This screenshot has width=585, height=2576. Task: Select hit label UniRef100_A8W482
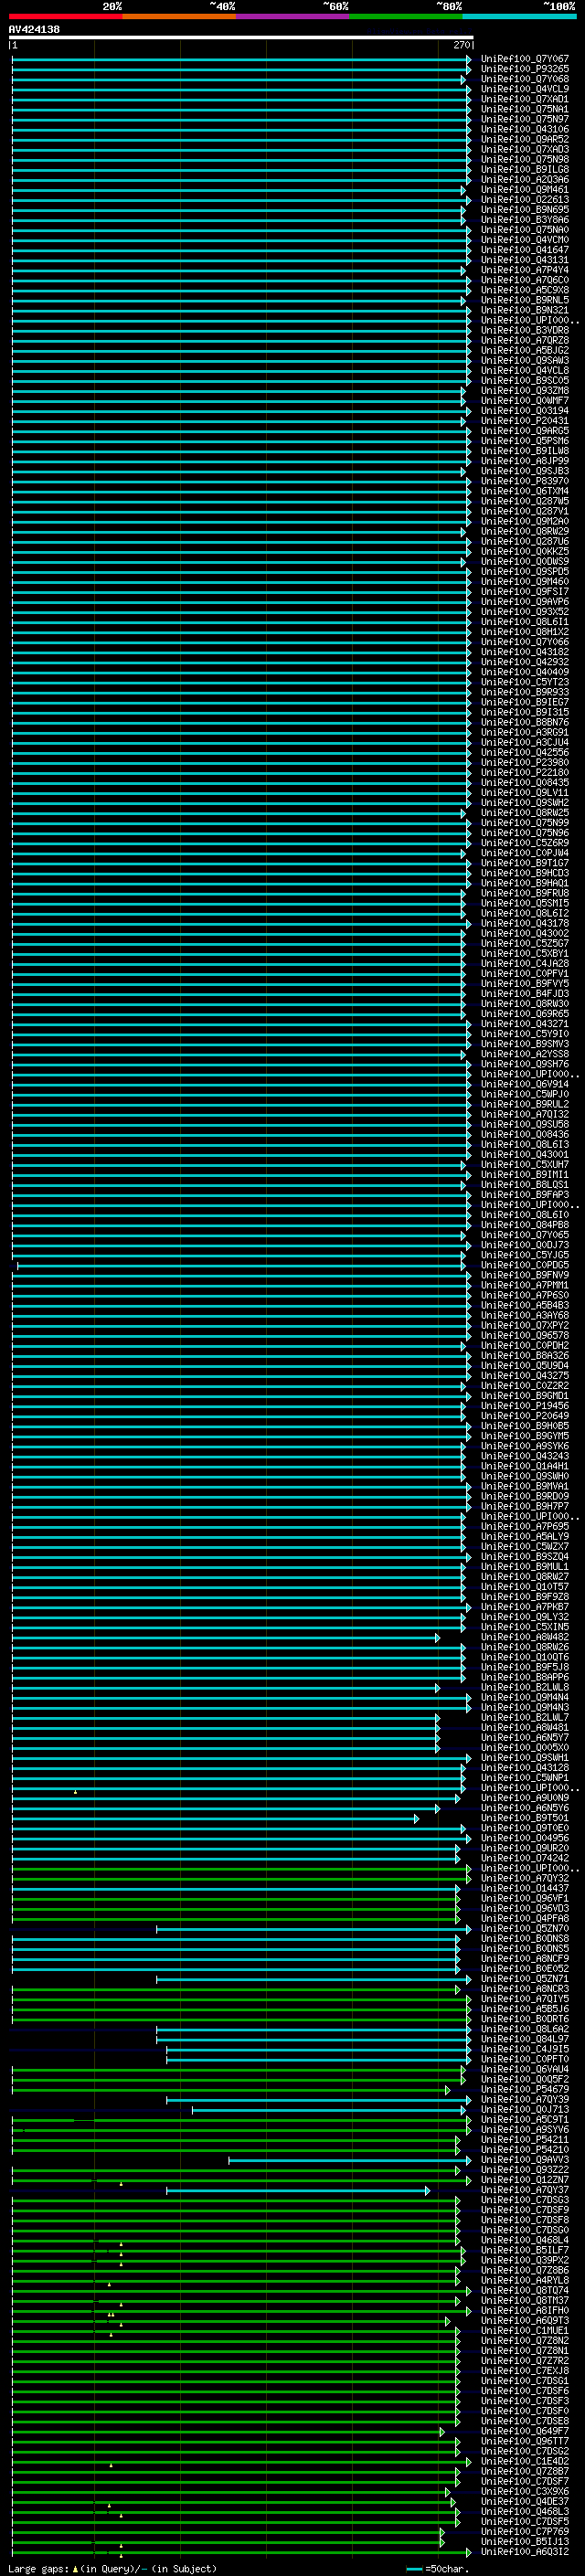coord(524,1638)
